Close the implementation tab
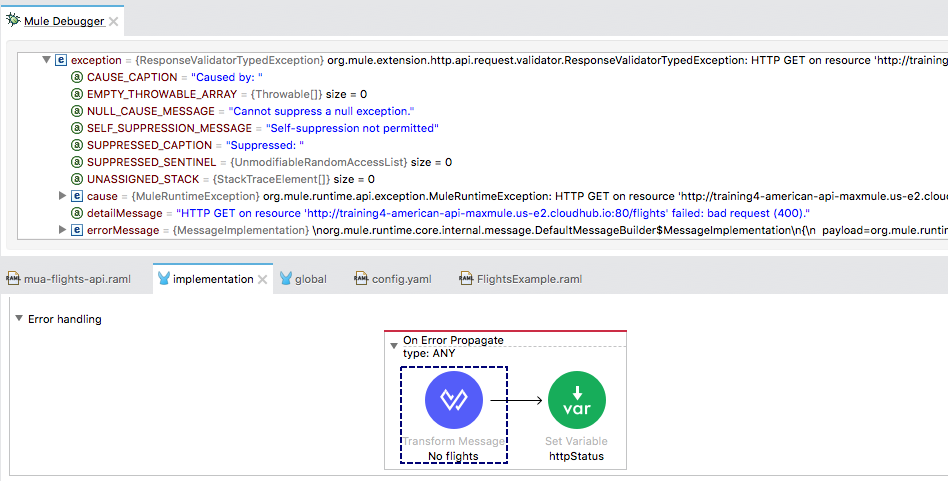Image resolution: width=948 pixels, height=481 pixels. 262,279
